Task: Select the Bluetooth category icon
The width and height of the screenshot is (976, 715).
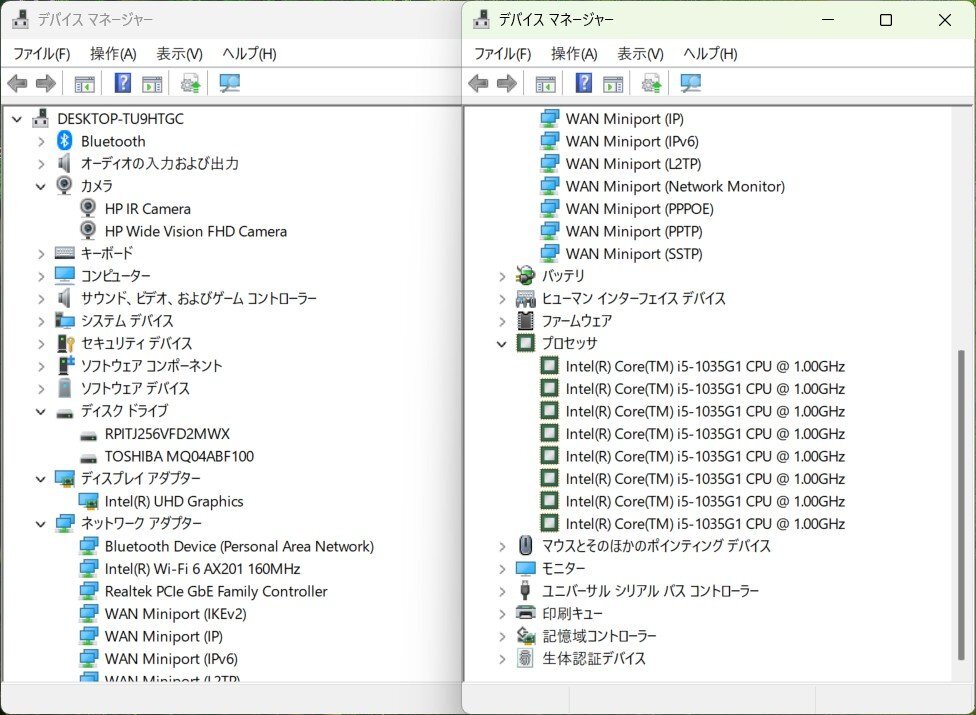Action: click(65, 141)
